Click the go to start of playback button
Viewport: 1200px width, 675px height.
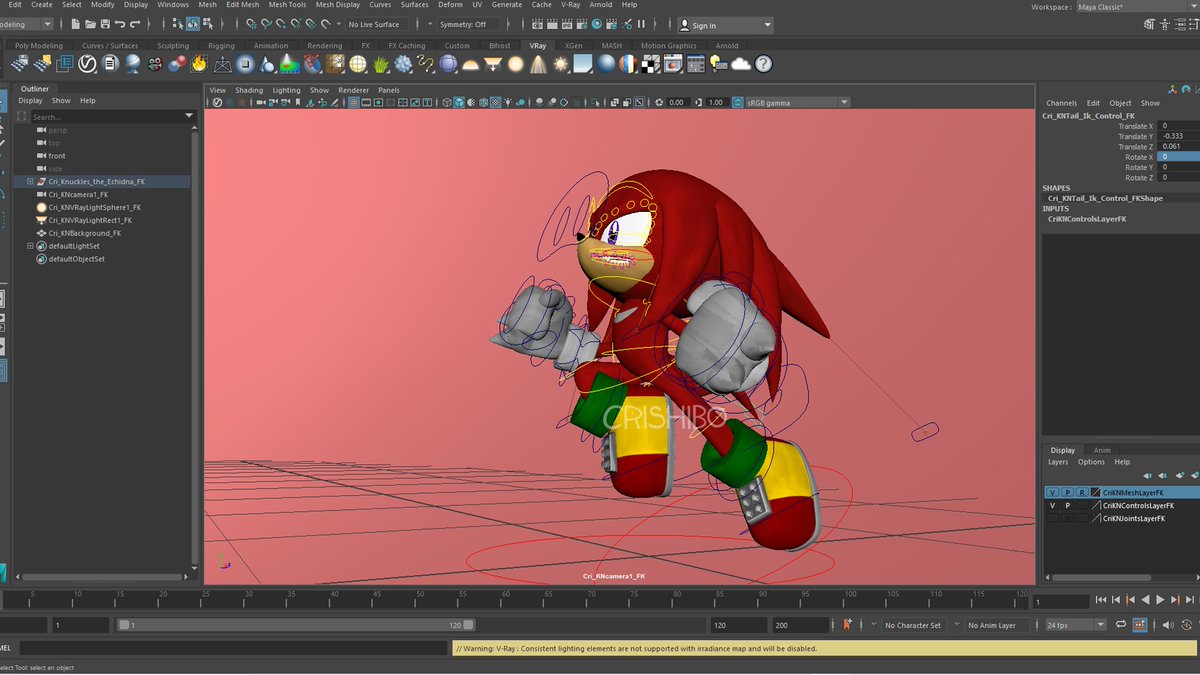(x=1101, y=600)
